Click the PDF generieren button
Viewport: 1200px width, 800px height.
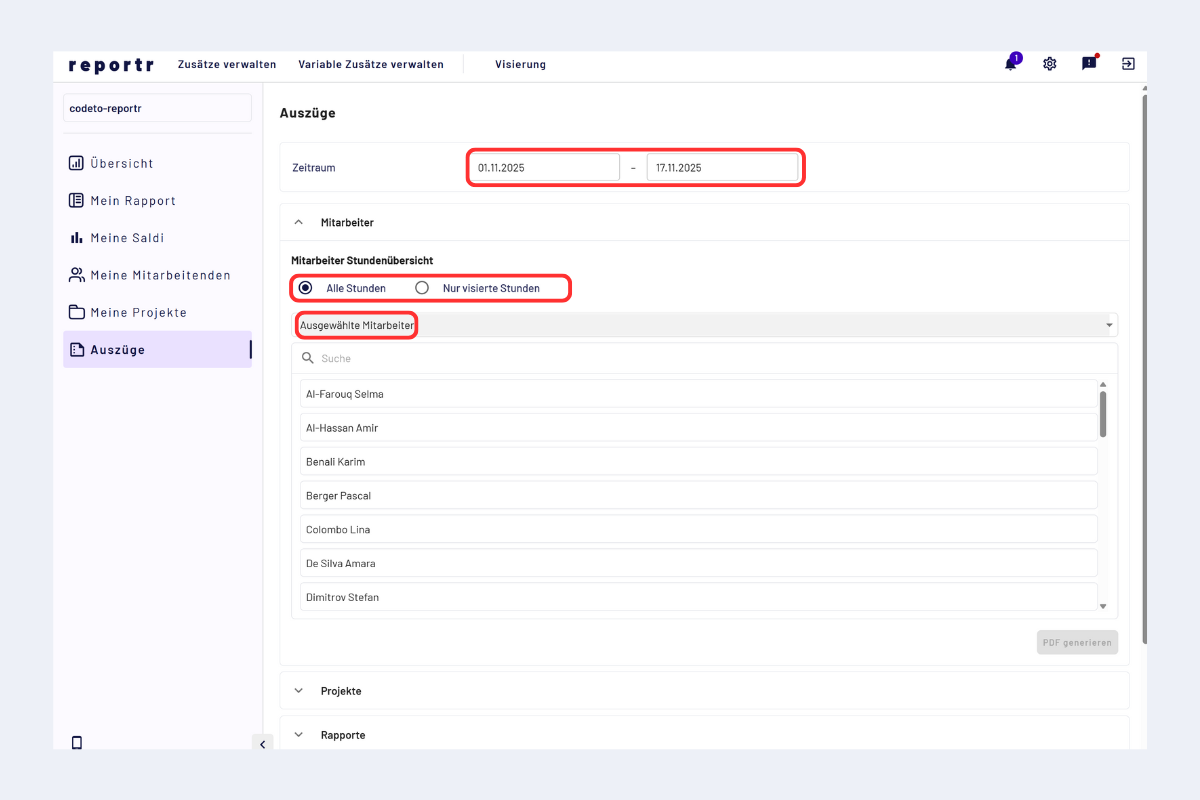point(1077,642)
